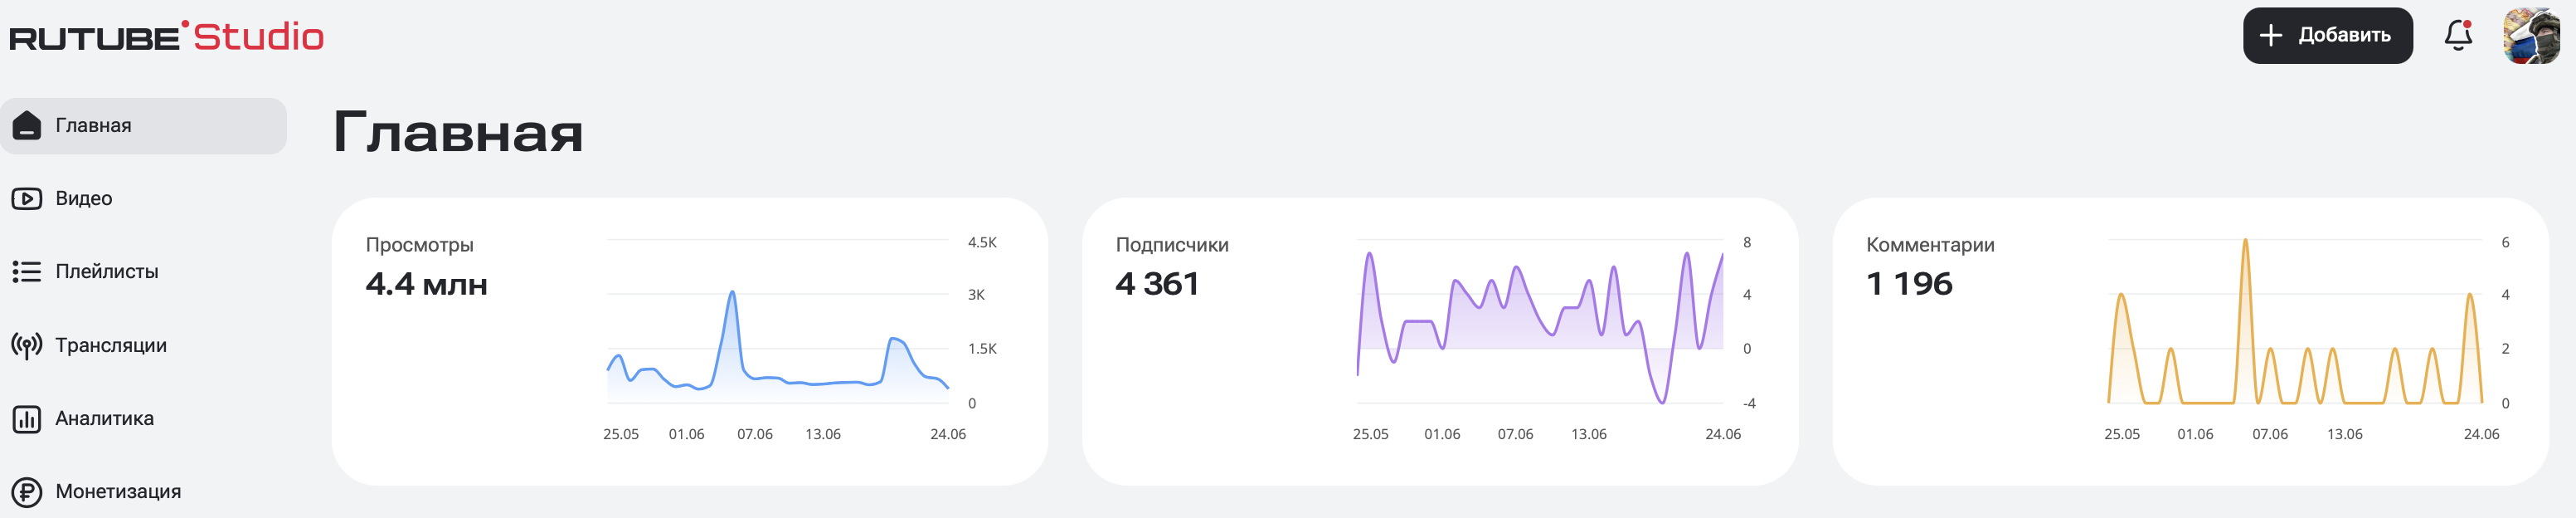Select Трансляции in the sidebar
This screenshot has width=2576, height=518.
111,346
